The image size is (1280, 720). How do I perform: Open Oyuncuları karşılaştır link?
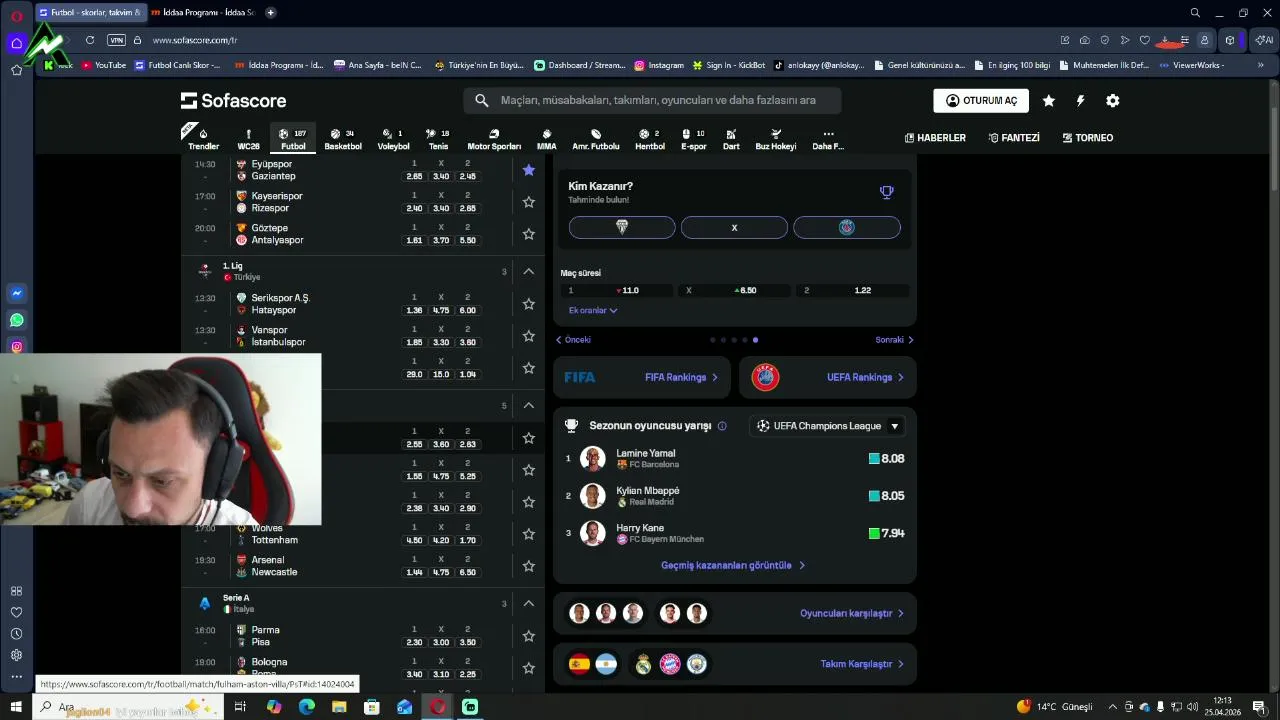(851, 614)
